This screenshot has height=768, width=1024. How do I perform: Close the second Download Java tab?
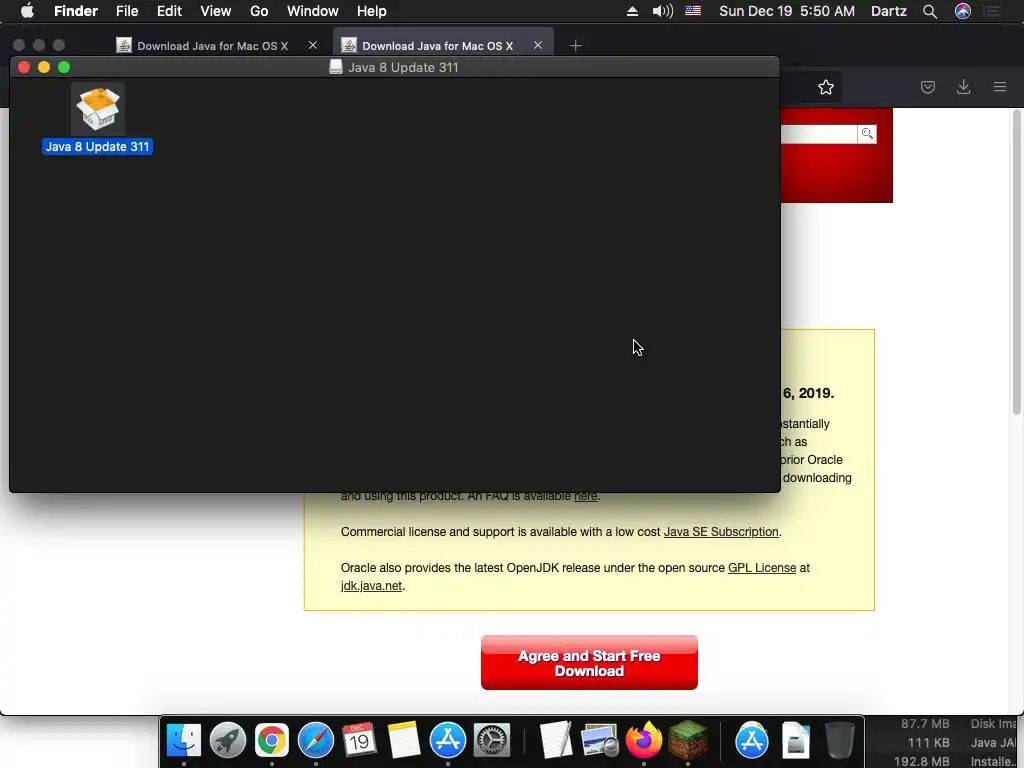537,45
